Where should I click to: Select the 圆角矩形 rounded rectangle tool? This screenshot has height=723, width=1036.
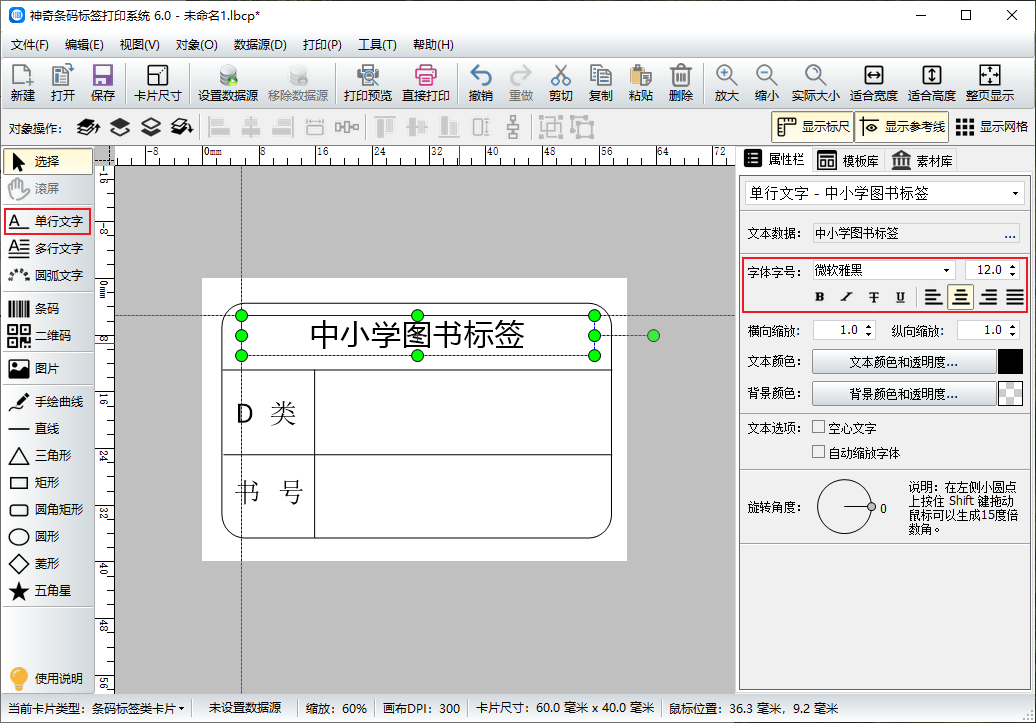(x=48, y=510)
